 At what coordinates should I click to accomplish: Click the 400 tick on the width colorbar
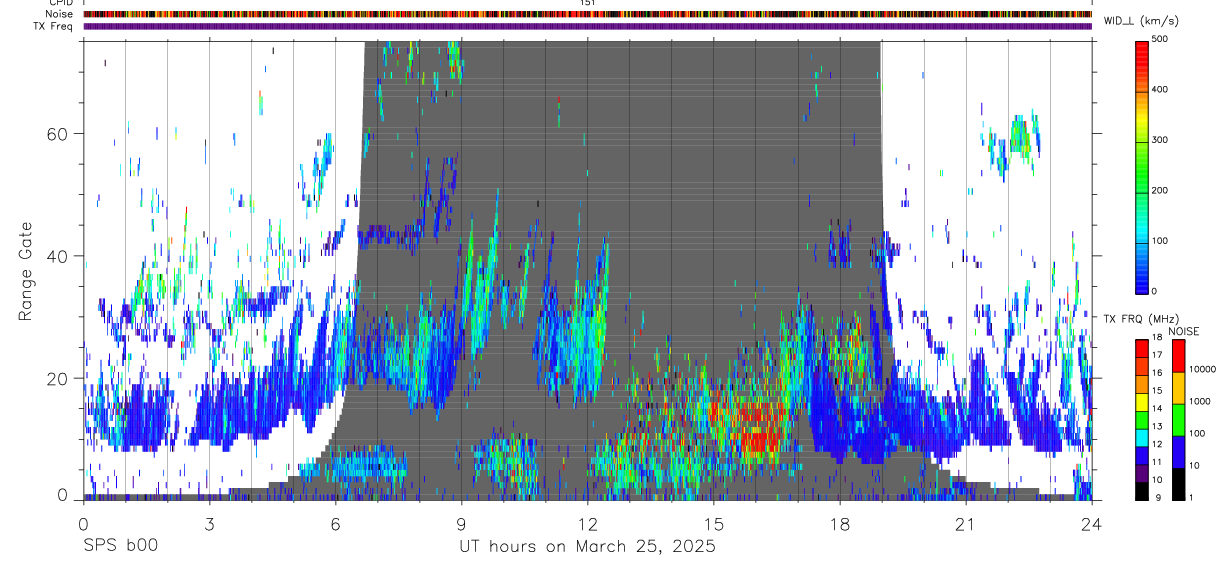(x=1162, y=89)
